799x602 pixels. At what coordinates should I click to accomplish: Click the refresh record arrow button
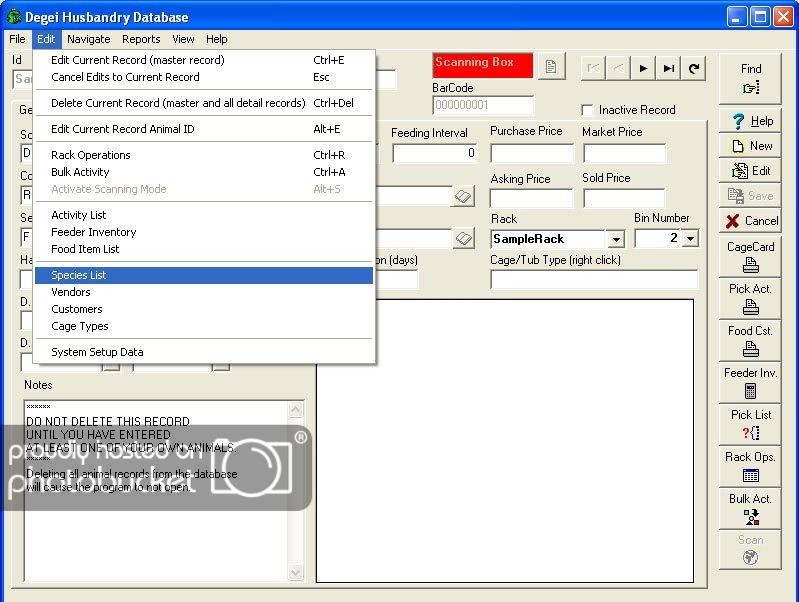coord(694,68)
